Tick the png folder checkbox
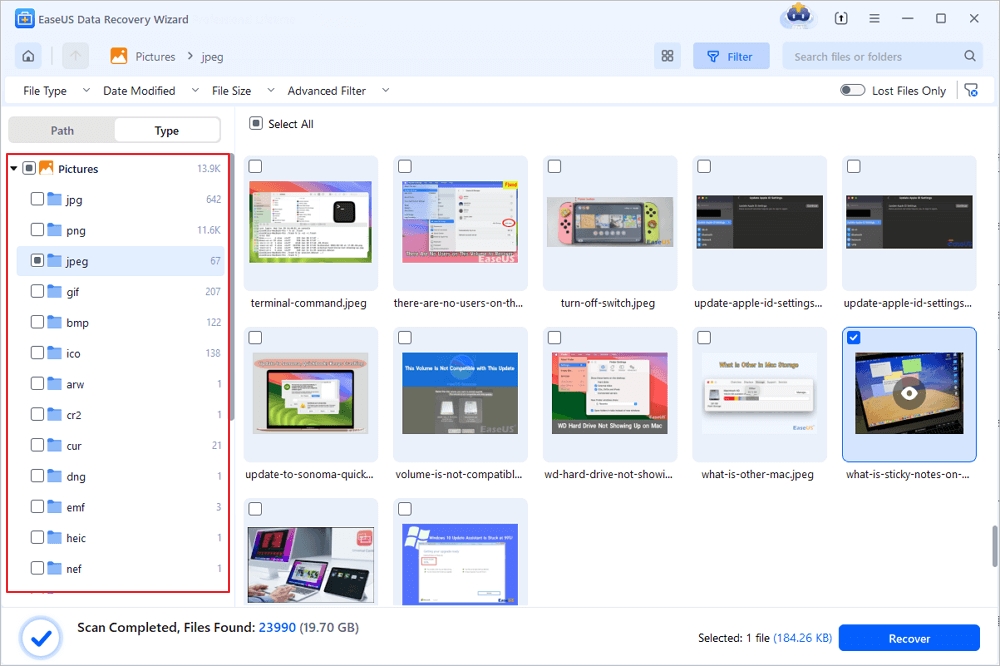The image size is (1000, 666). pos(37,230)
